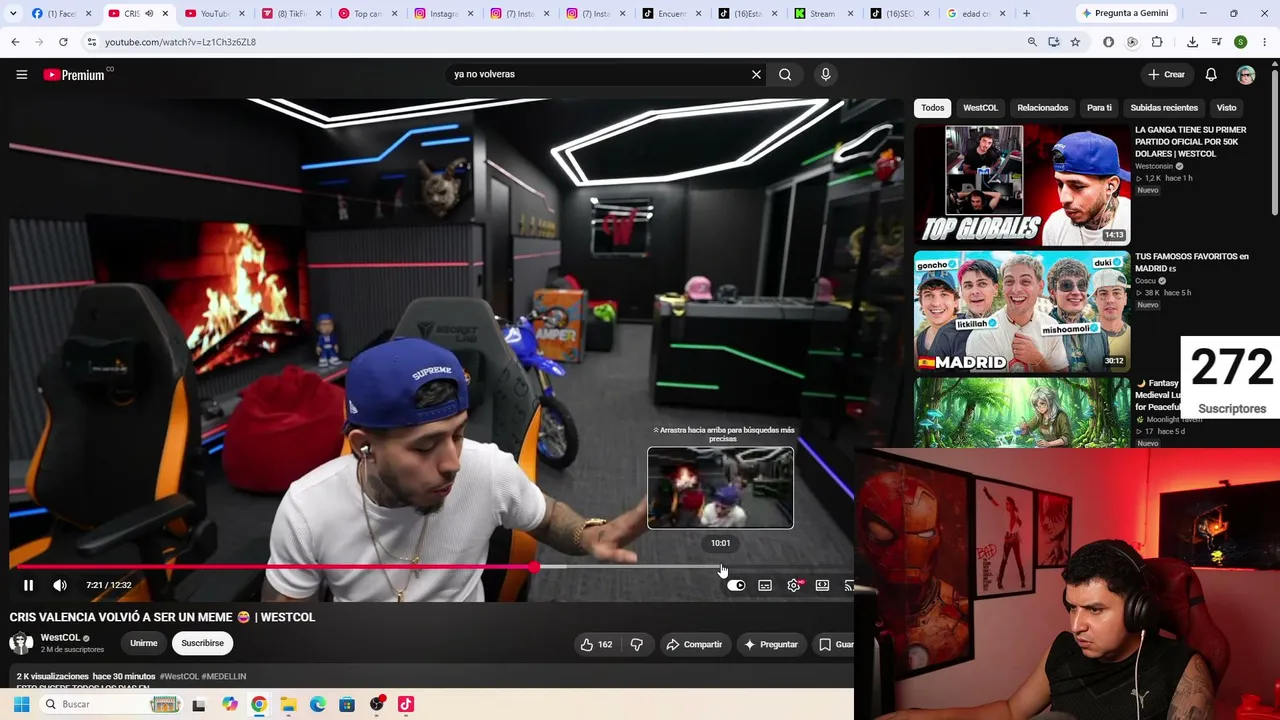
Task: Switch the player to theater mode
Action: point(822,586)
